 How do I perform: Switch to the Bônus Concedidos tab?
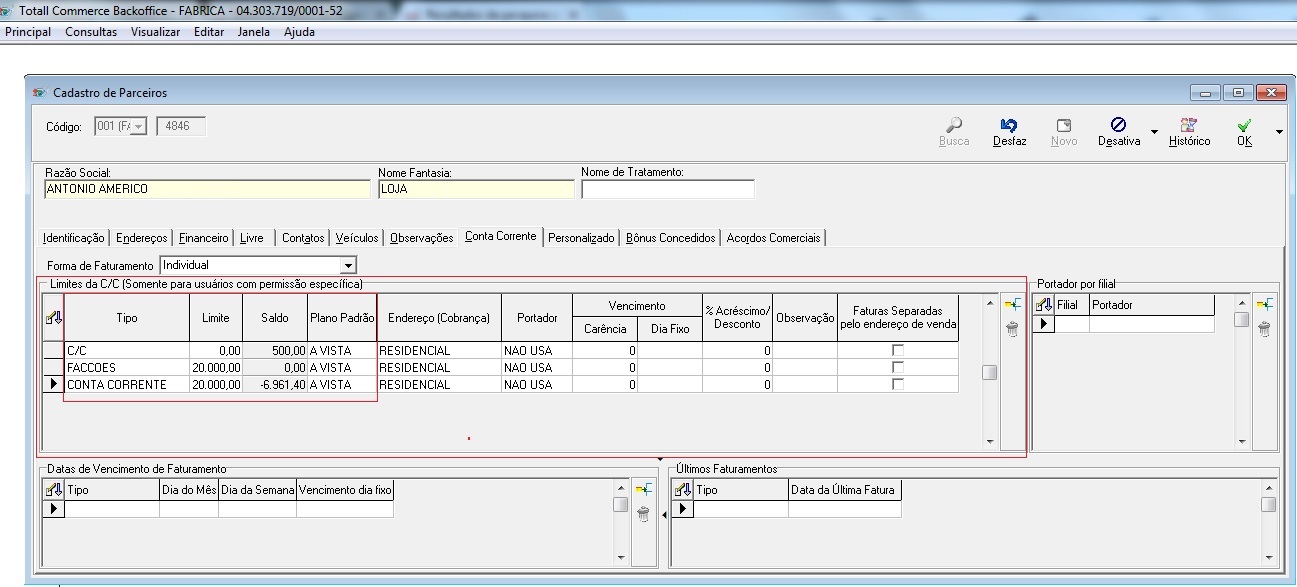click(x=671, y=238)
